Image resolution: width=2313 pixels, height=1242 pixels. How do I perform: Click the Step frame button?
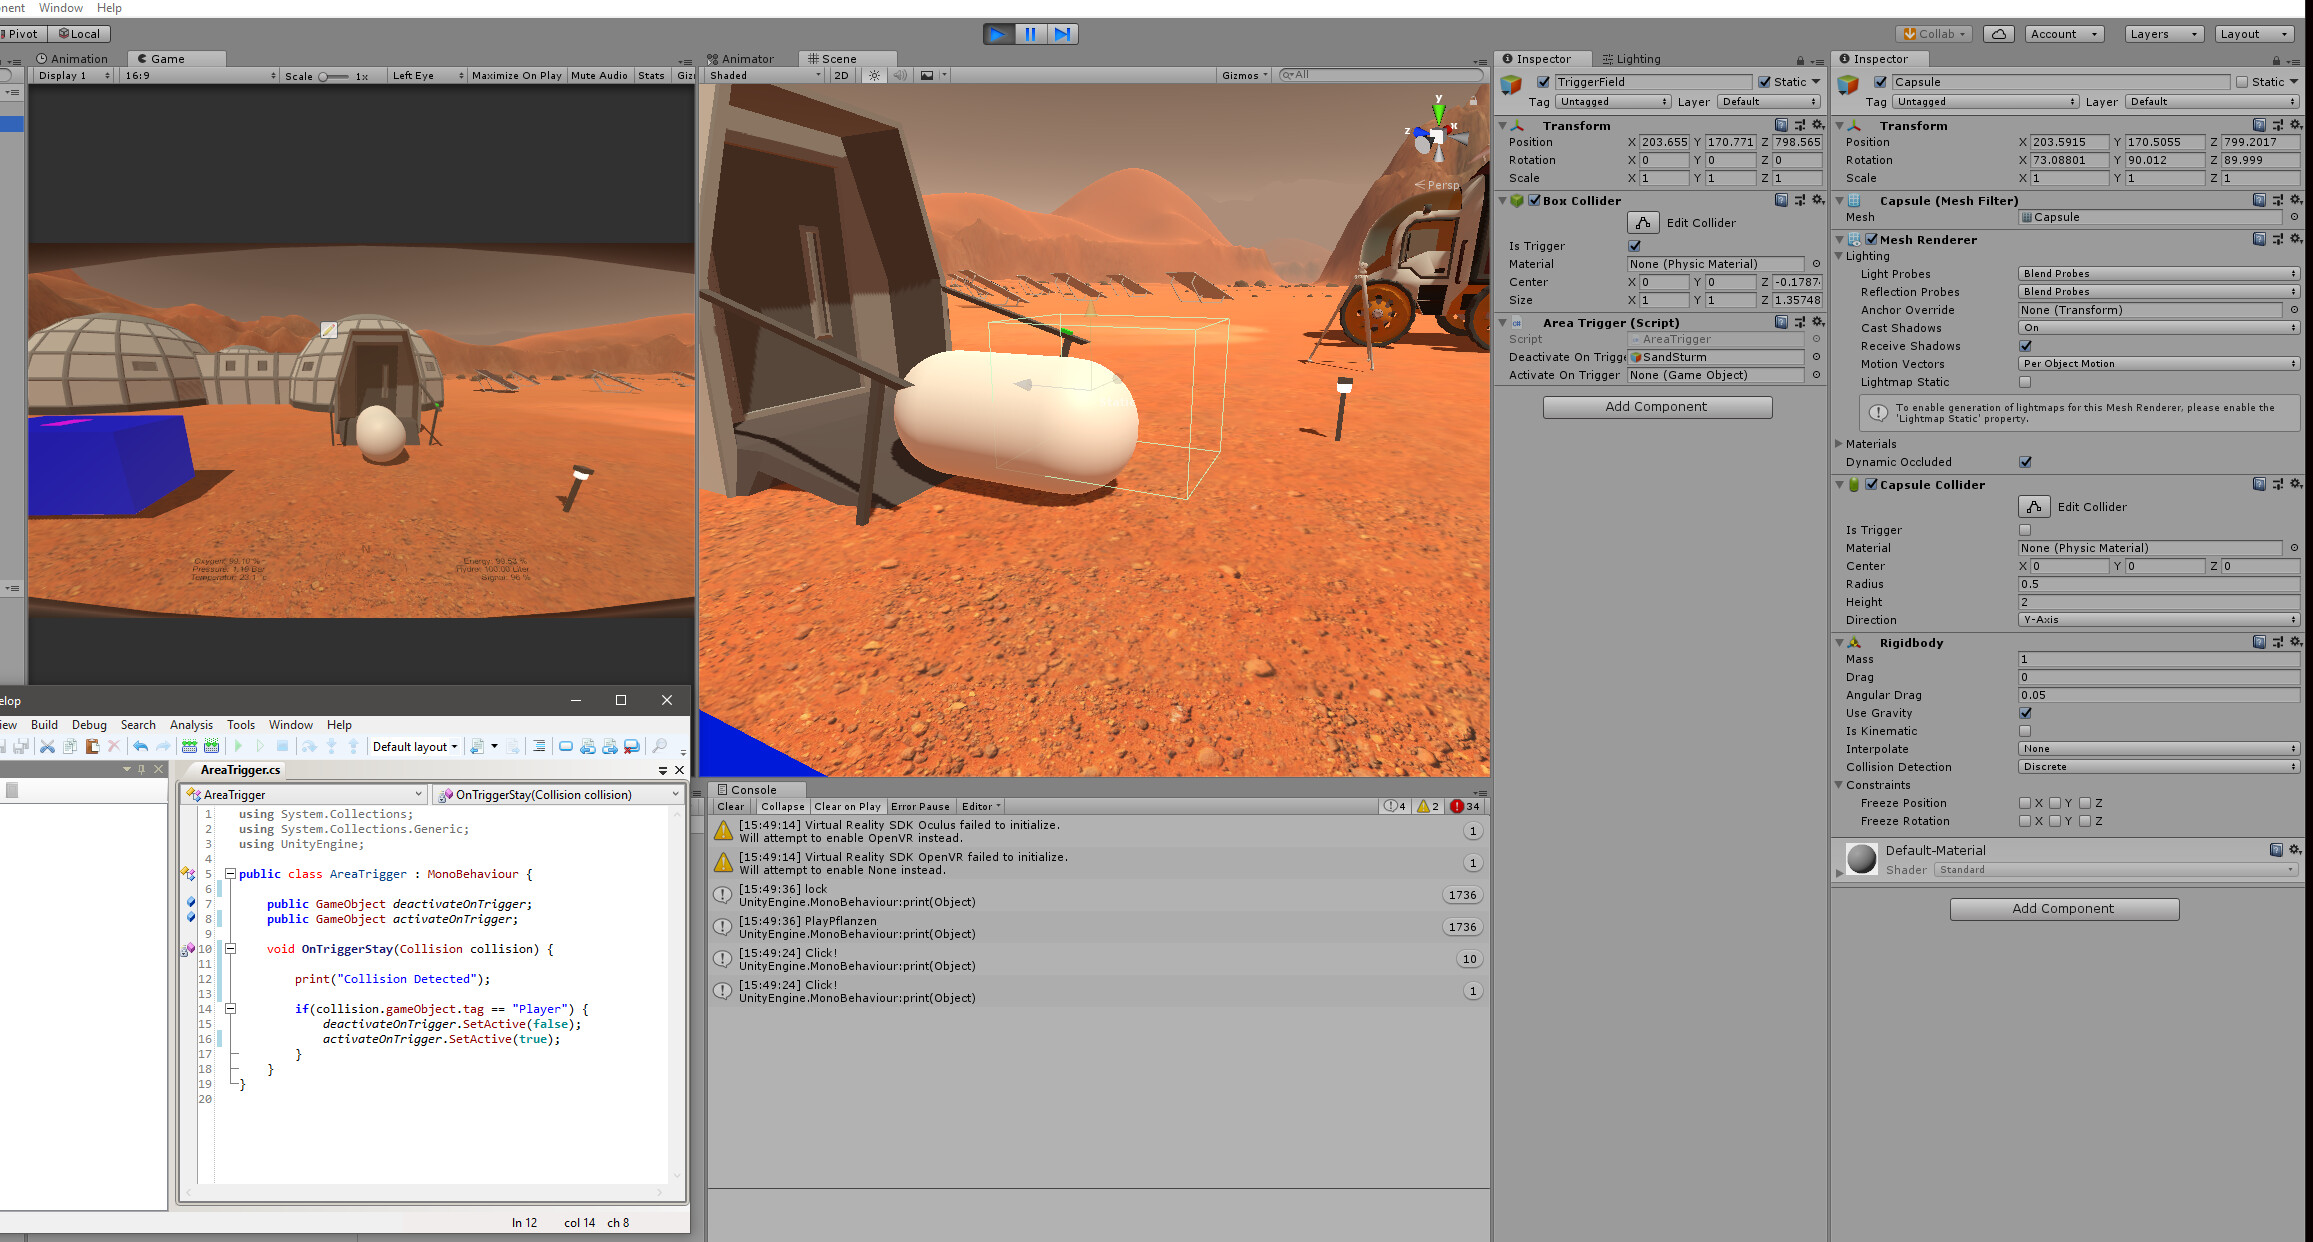point(1062,34)
